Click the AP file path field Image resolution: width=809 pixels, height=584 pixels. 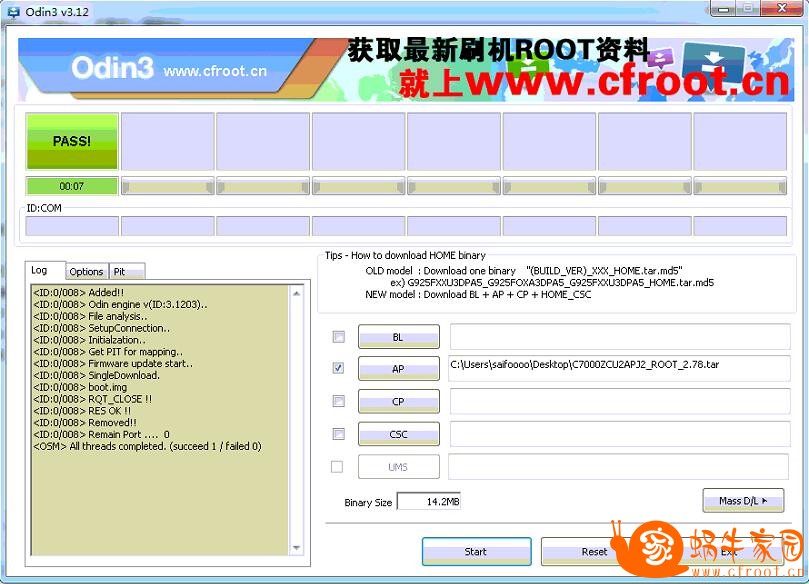click(620, 368)
